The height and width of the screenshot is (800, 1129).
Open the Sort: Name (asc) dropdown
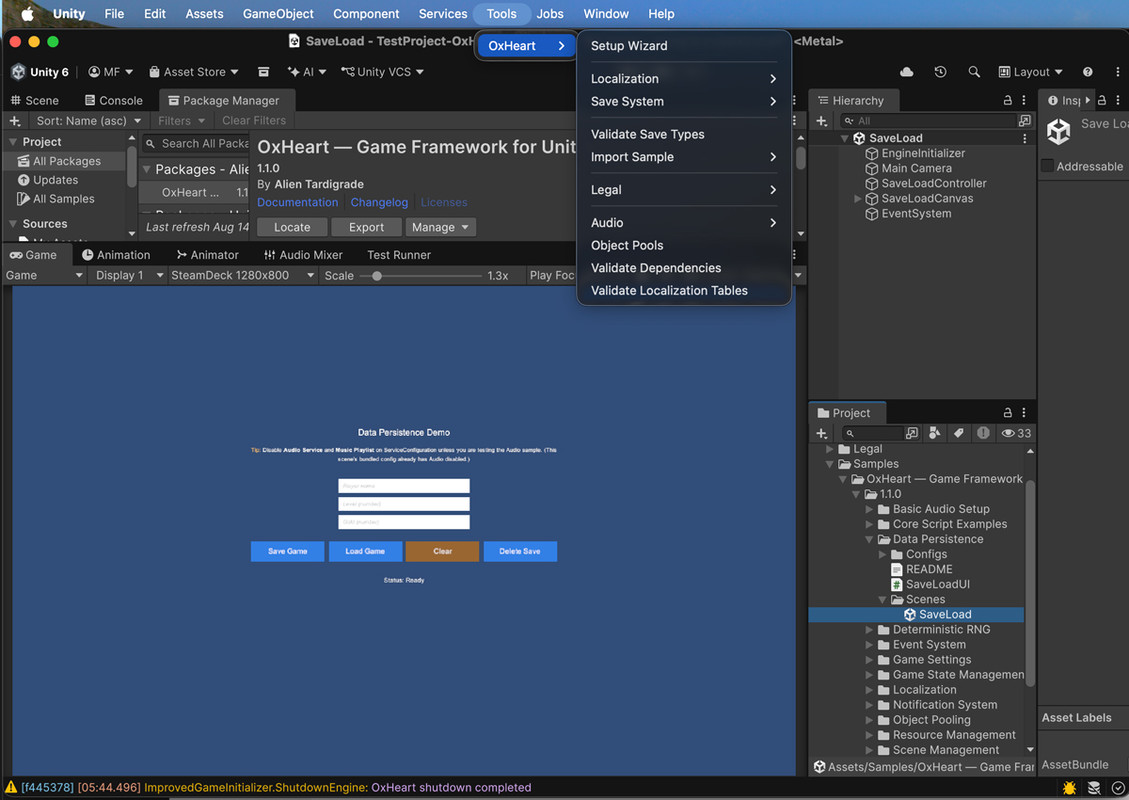click(89, 121)
